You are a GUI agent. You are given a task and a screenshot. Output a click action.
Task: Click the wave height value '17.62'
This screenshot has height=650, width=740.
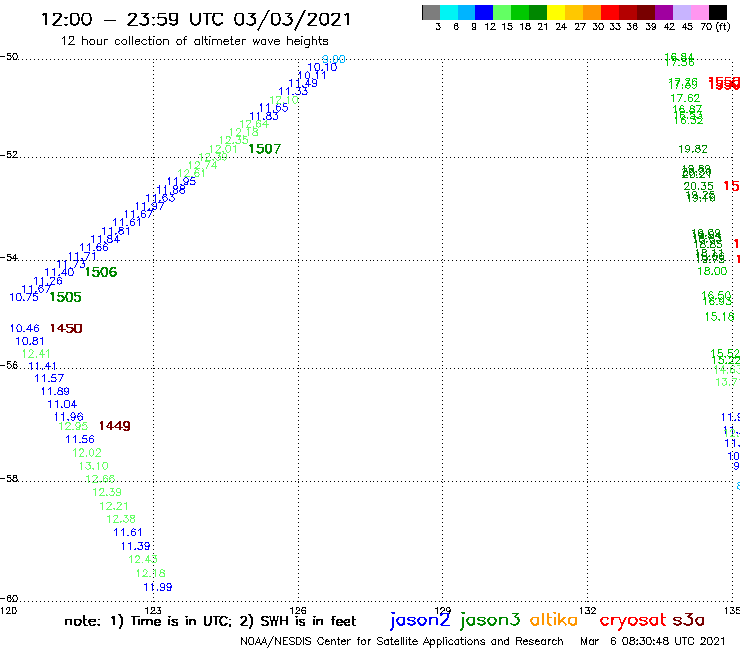[x=685, y=98]
